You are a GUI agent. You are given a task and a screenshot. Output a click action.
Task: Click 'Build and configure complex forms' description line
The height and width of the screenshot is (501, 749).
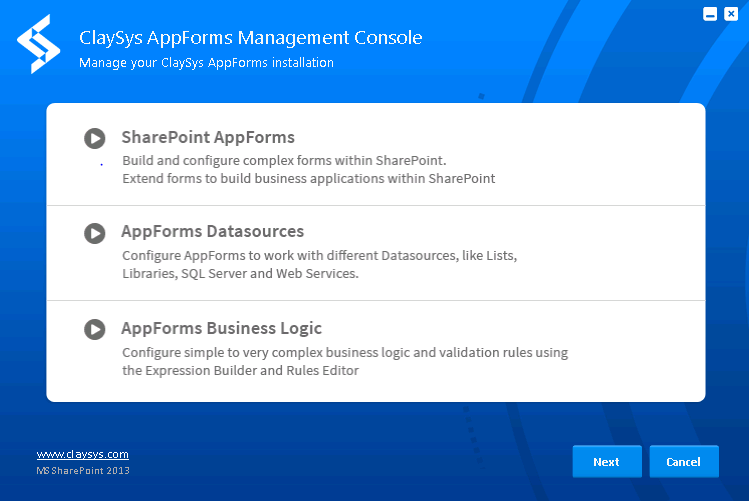point(284,160)
